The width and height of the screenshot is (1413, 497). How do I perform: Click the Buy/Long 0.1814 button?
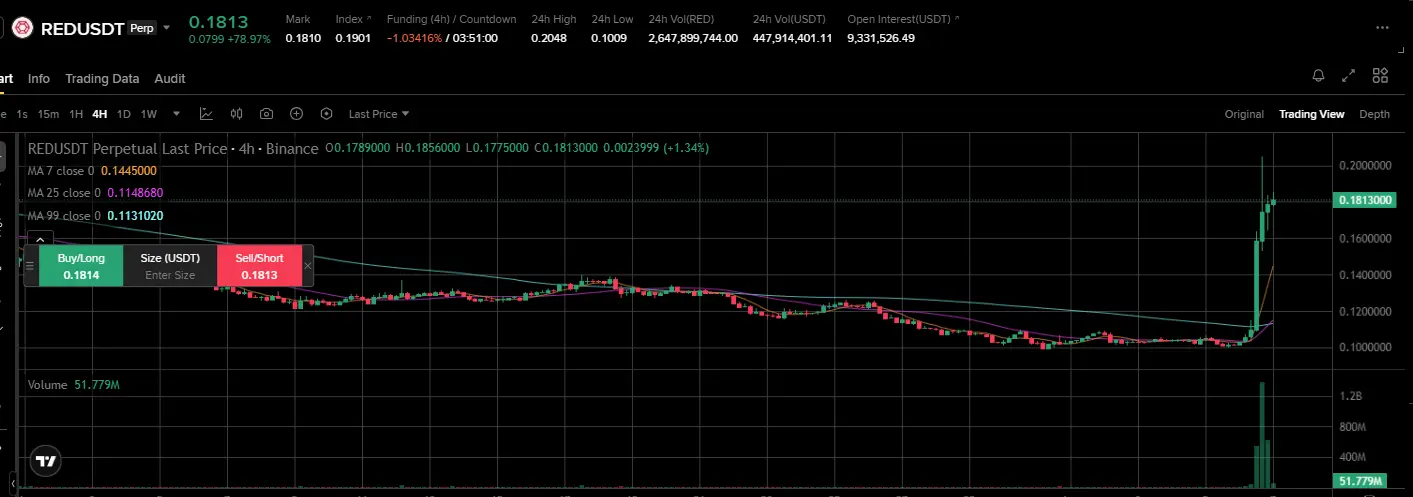(x=81, y=266)
